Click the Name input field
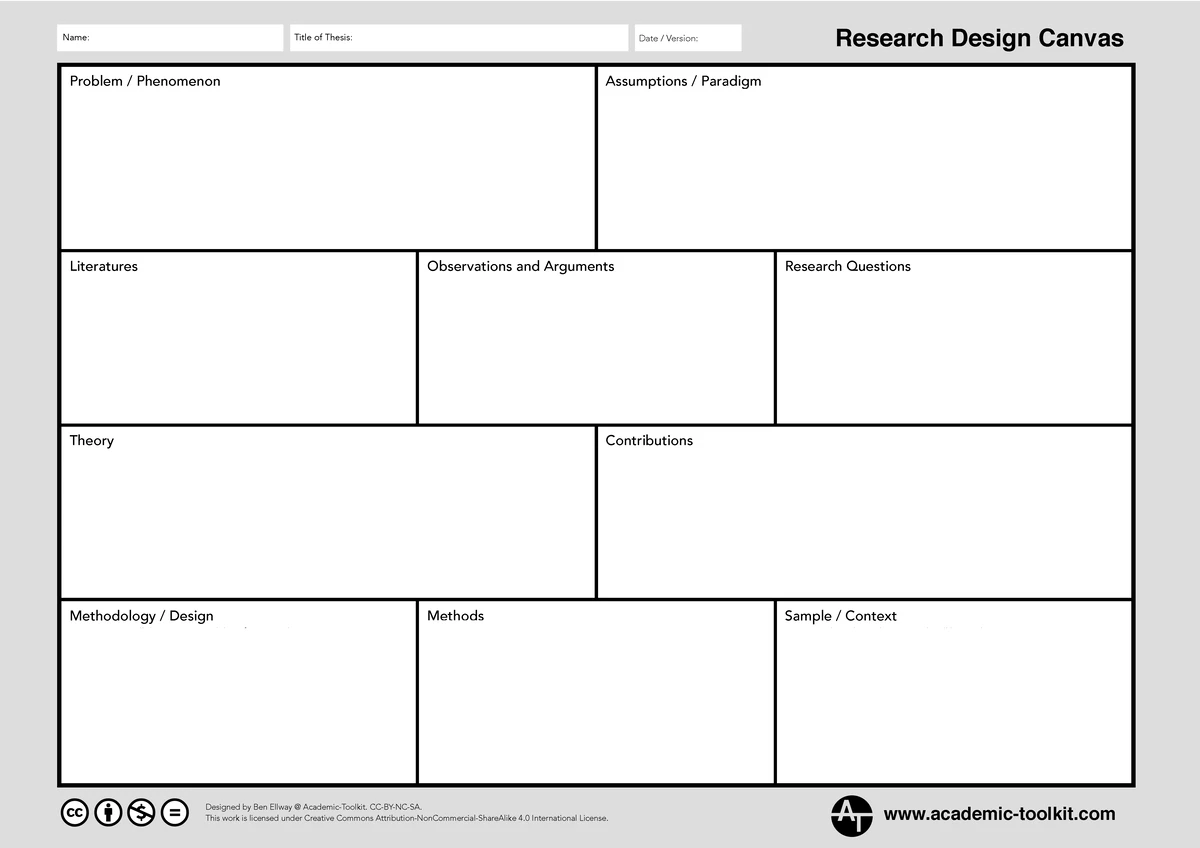 (x=170, y=37)
